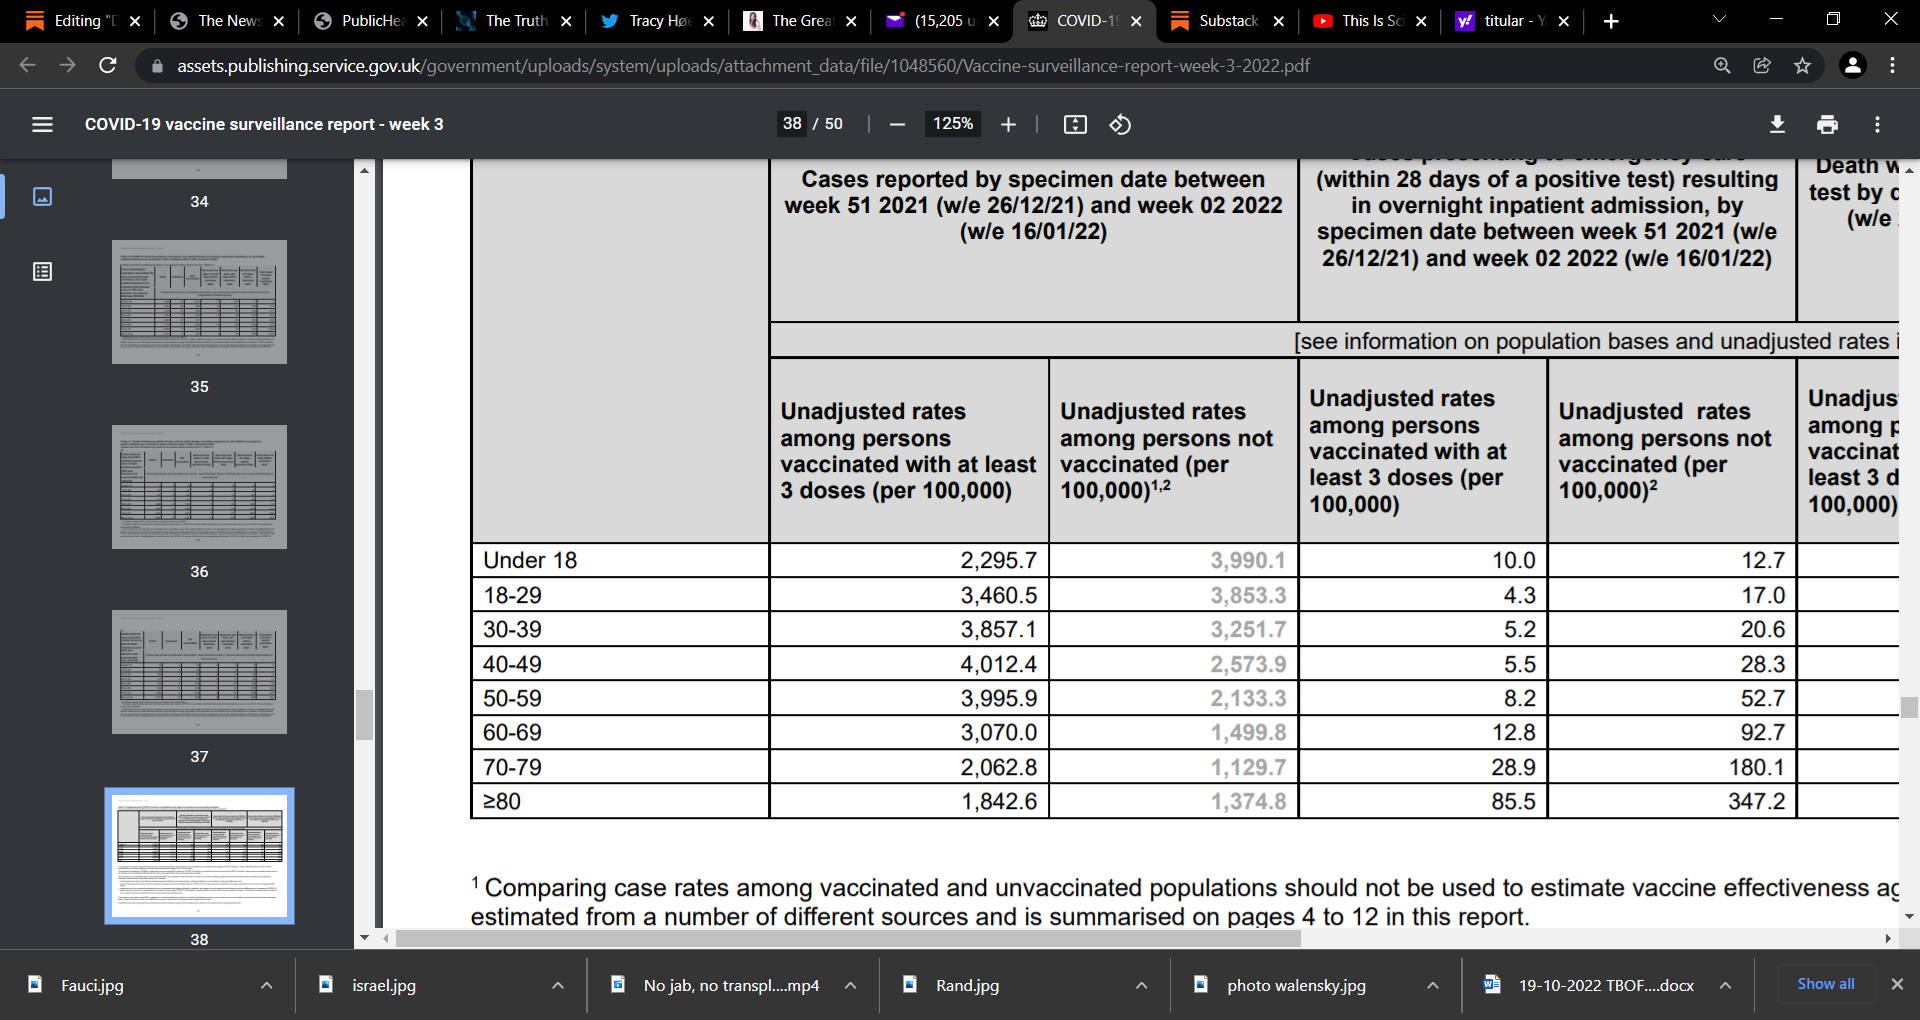Click Show all downloads

coord(1826,984)
